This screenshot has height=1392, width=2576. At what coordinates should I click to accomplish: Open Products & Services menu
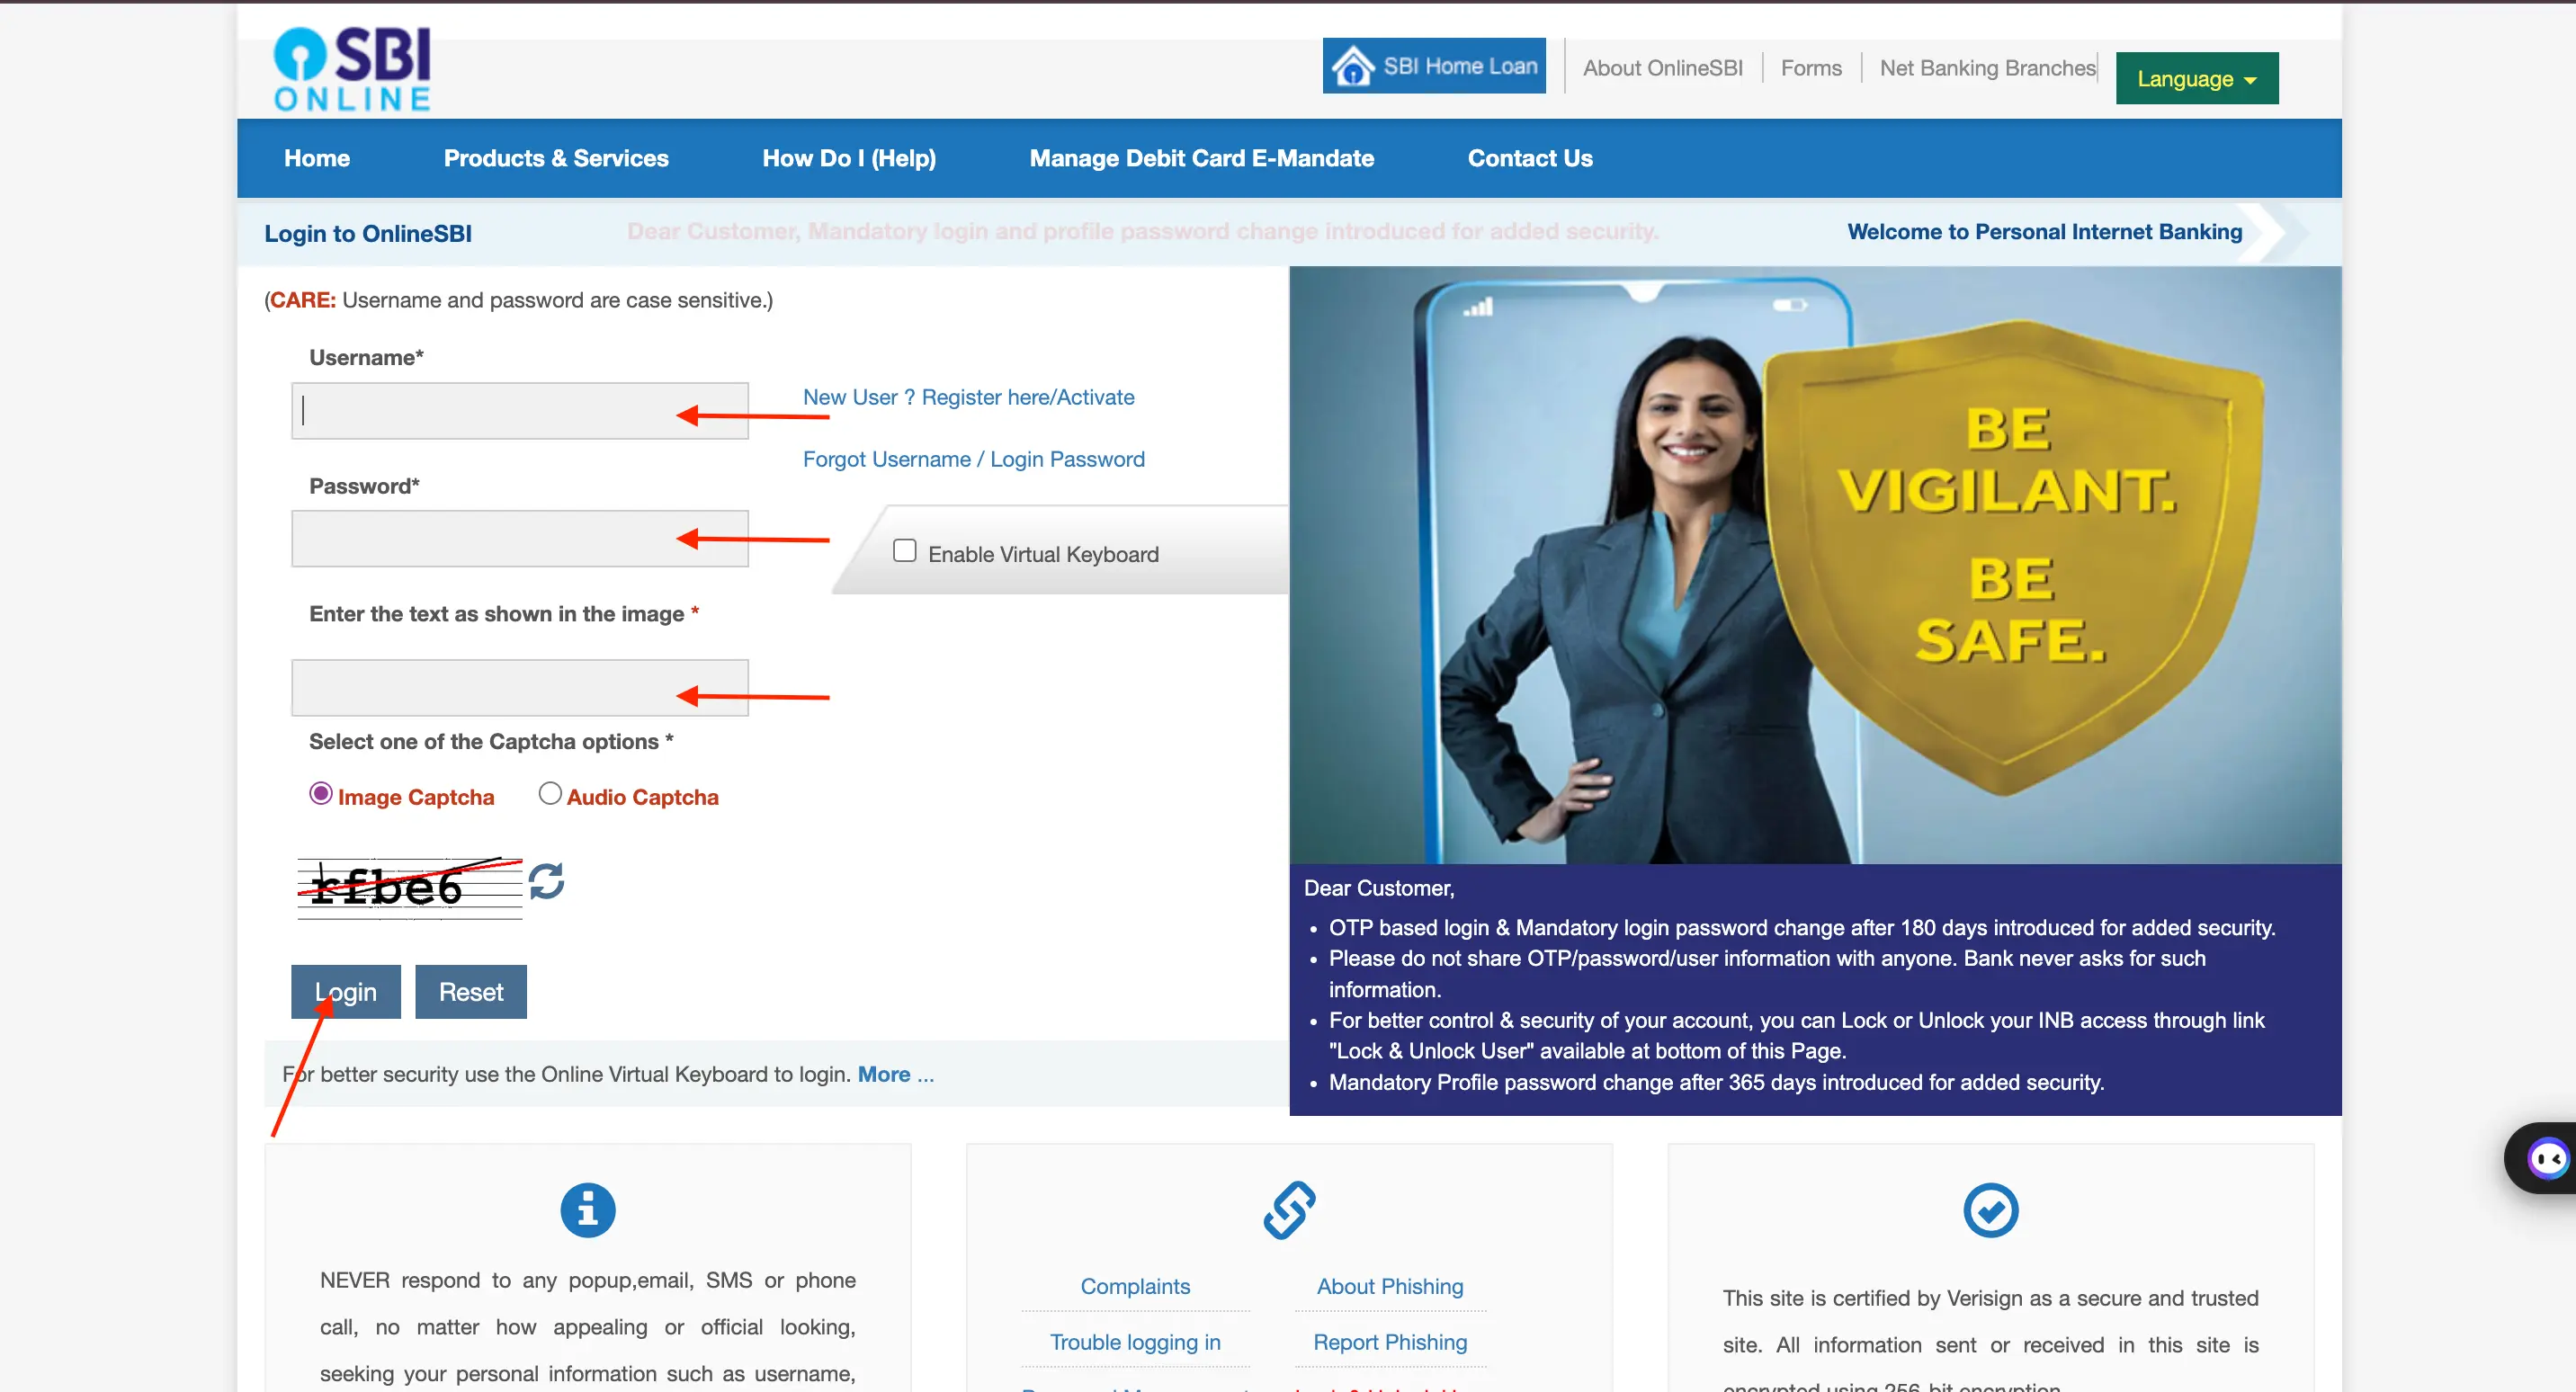tap(555, 157)
